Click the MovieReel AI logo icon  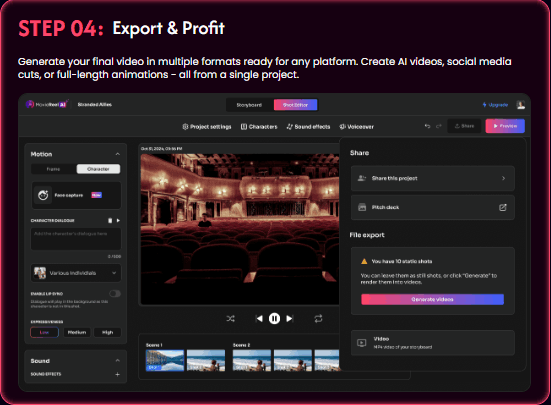coord(30,104)
